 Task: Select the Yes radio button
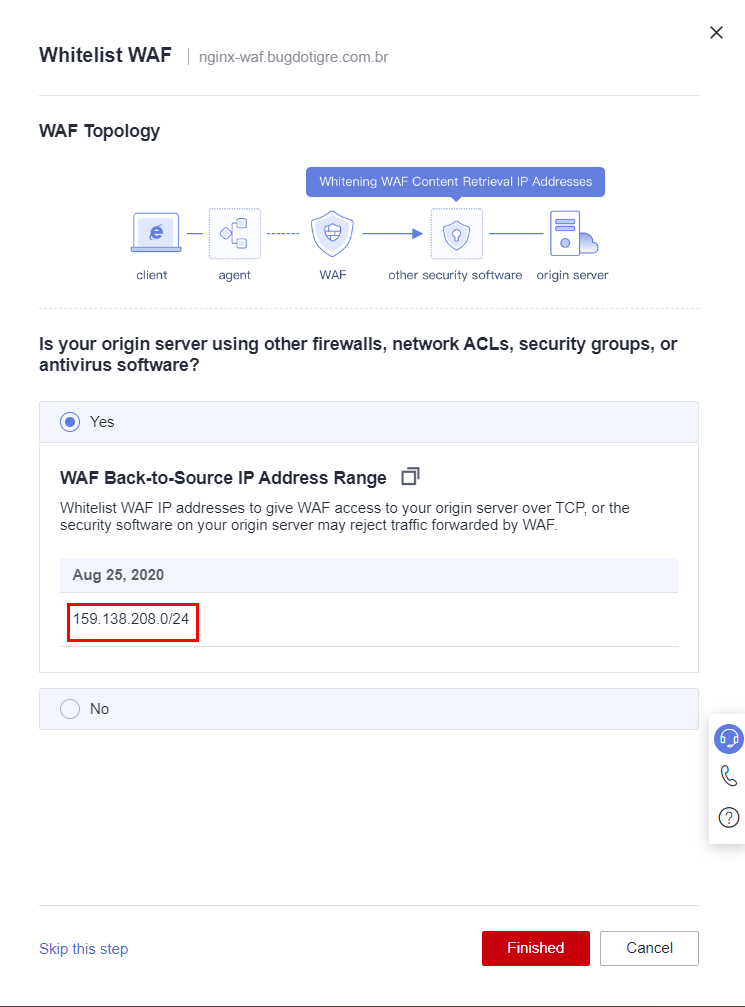click(70, 422)
